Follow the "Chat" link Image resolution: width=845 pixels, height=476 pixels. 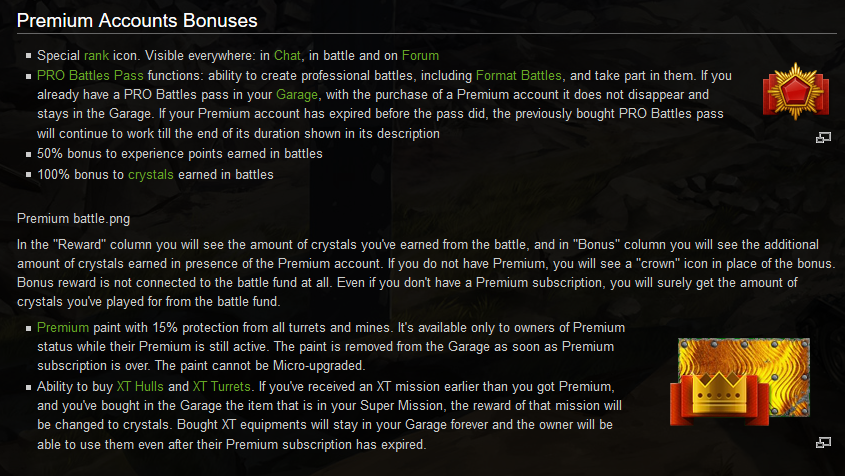click(x=288, y=56)
